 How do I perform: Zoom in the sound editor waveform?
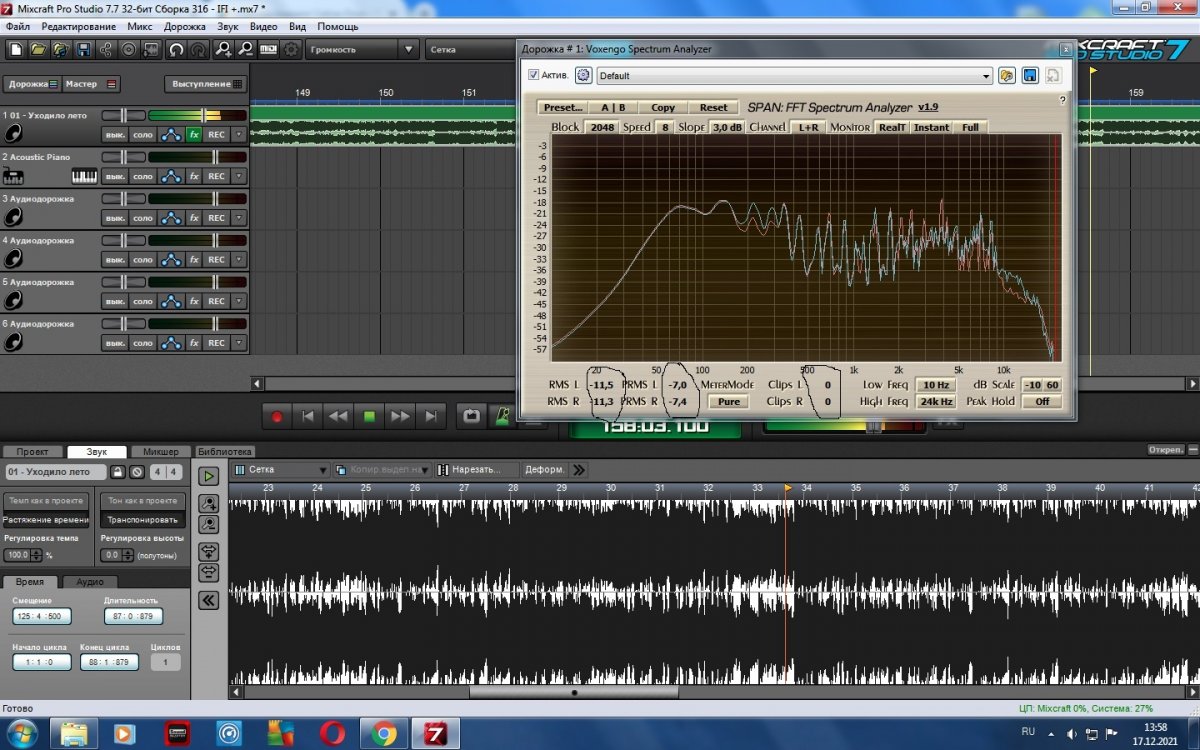point(209,503)
